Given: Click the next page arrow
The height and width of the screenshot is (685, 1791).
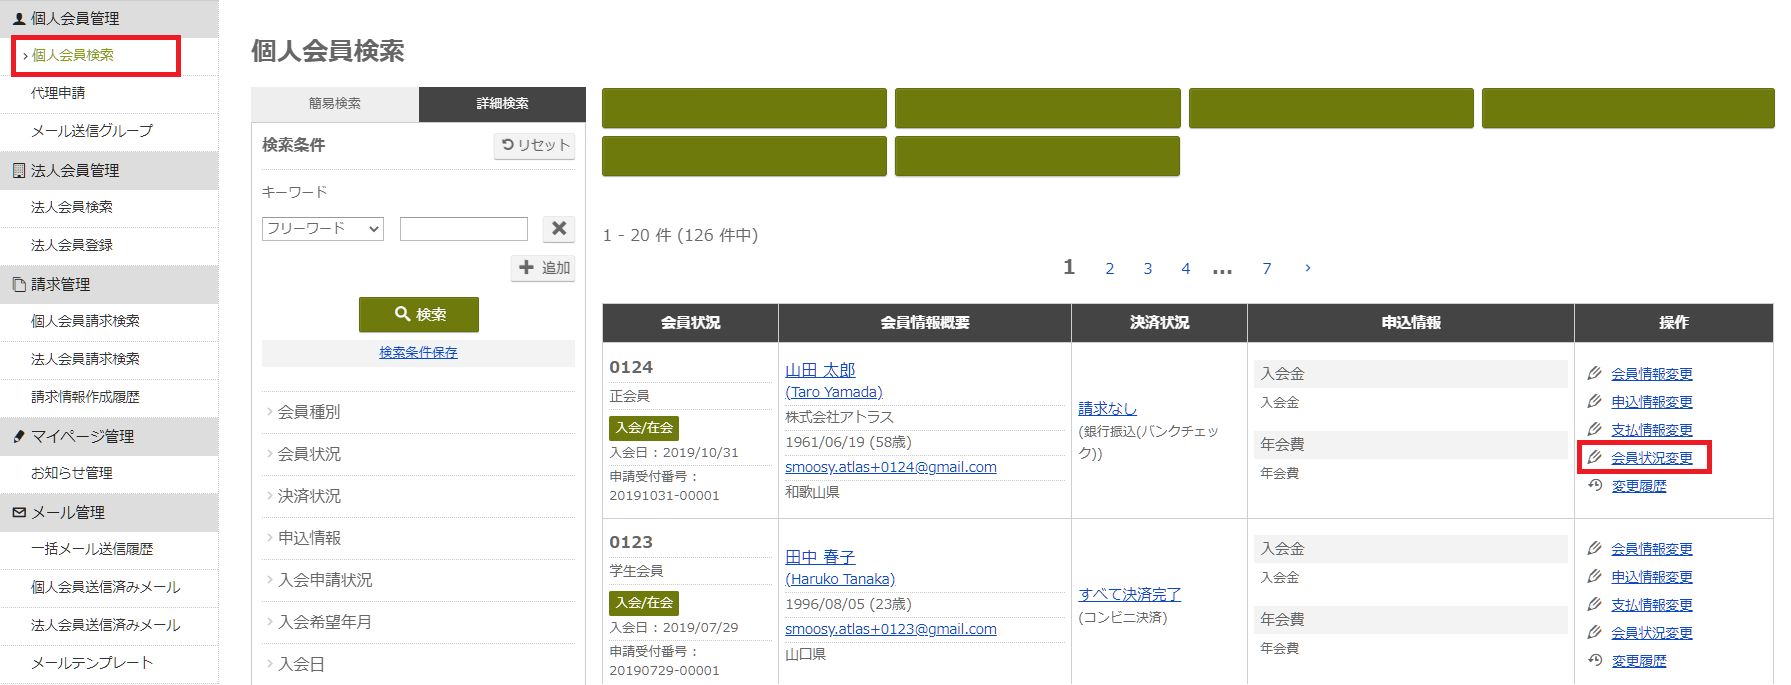Looking at the screenshot, I should point(1308,268).
